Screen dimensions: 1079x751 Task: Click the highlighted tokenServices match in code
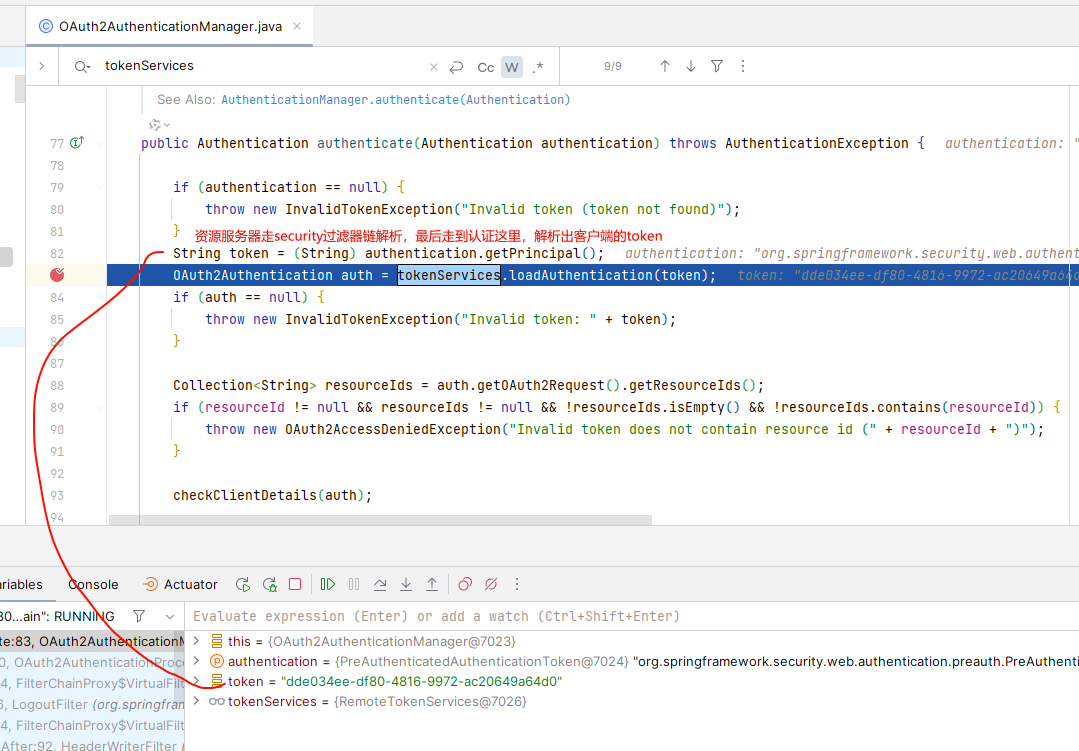point(449,275)
